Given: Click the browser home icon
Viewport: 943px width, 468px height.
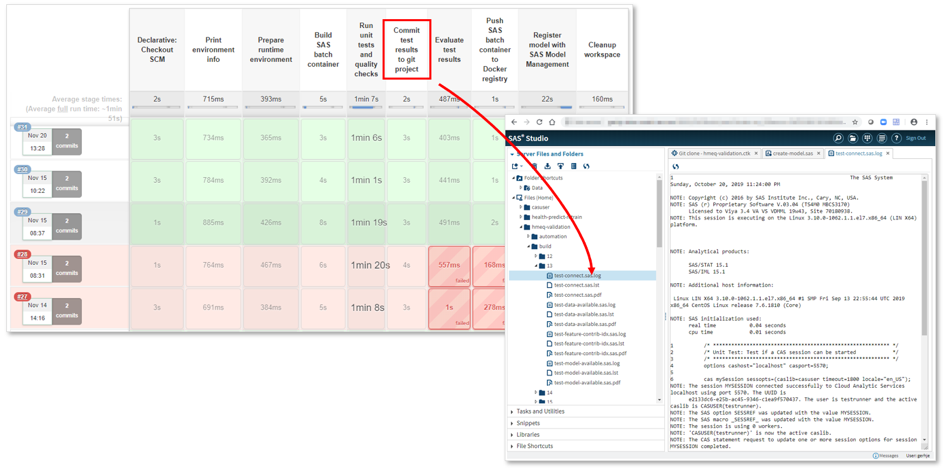Looking at the screenshot, I should click(553, 122).
